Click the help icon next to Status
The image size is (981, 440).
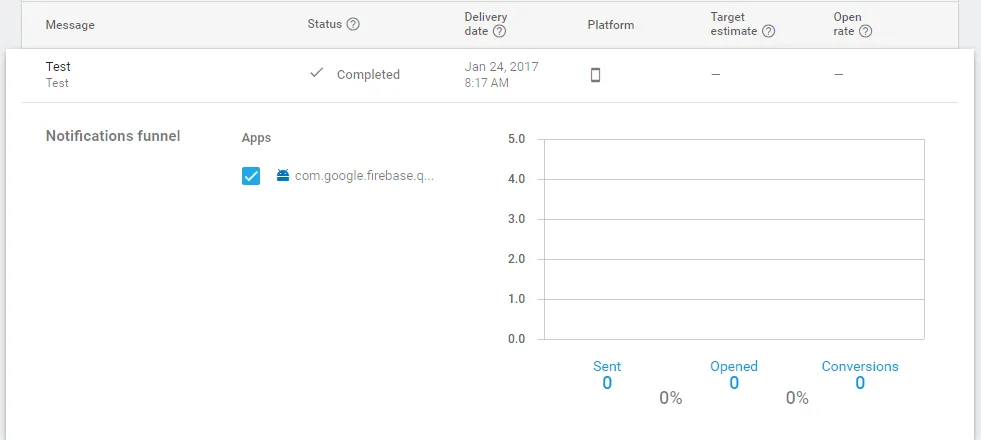point(353,24)
